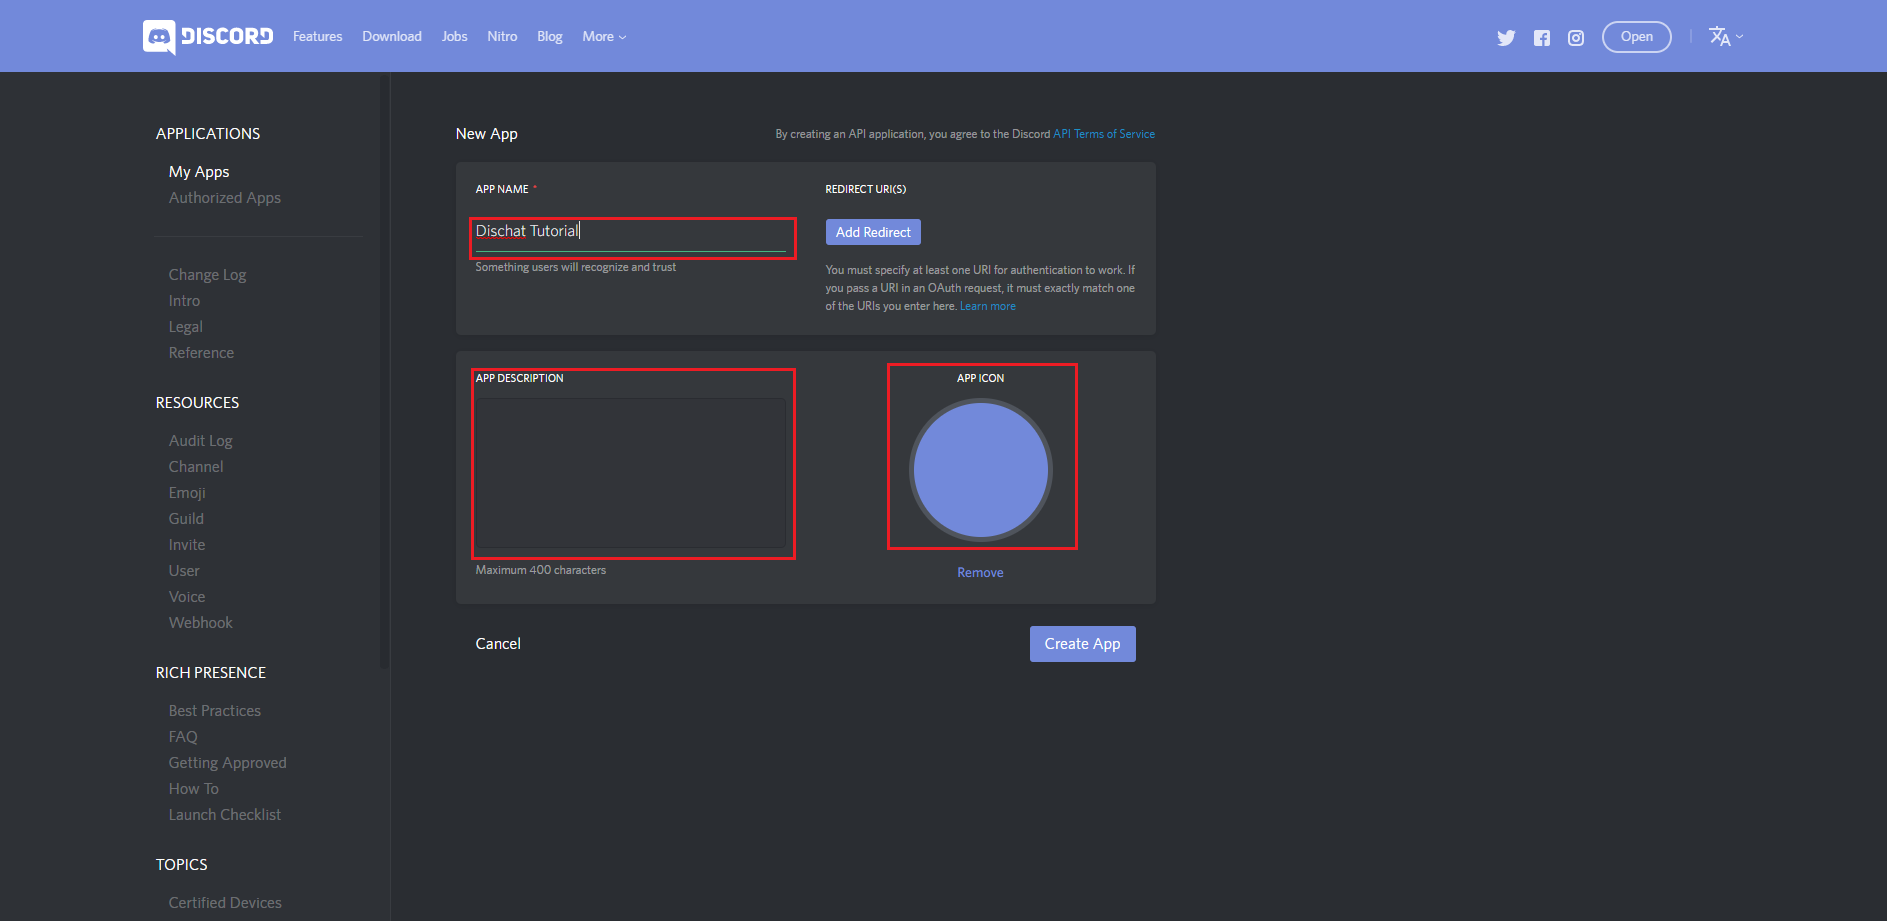Click the RICH PRESENCE sidebar heading
Image resolution: width=1887 pixels, height=921 pixels.
coord(211,673)
